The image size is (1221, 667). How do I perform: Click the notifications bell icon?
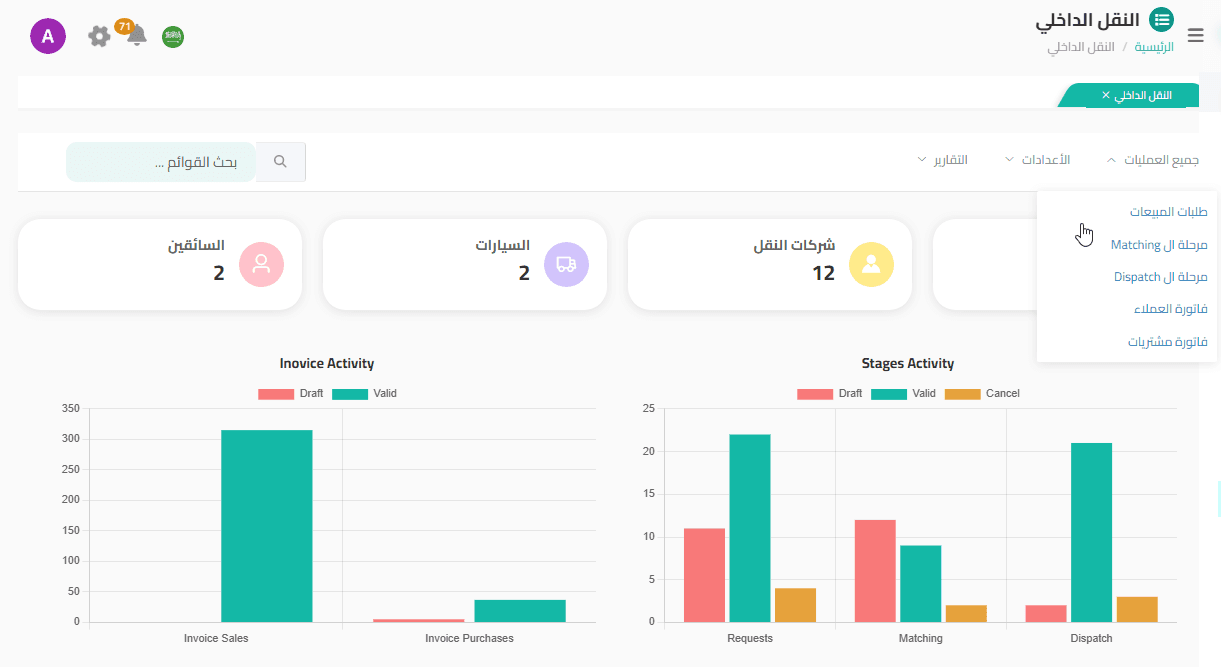tap(137, 36)
